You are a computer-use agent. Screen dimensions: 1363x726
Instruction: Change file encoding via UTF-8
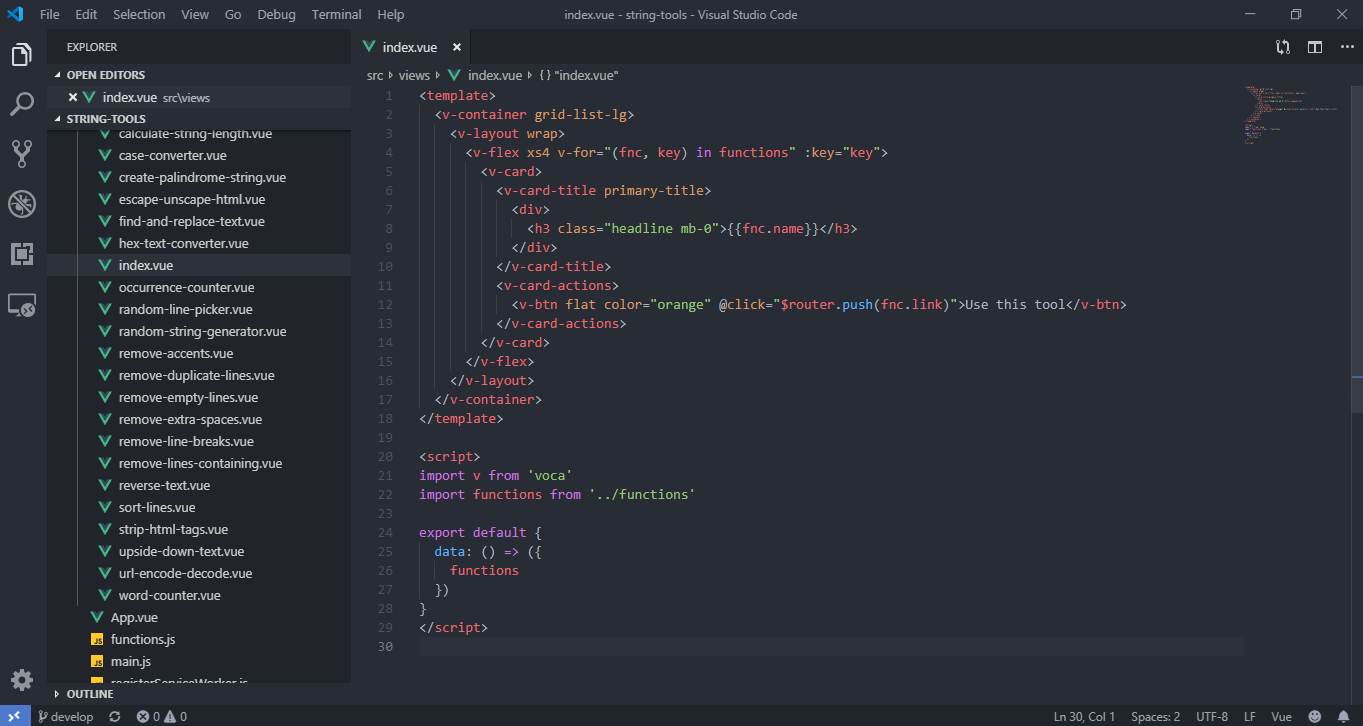coord(1211,716)
